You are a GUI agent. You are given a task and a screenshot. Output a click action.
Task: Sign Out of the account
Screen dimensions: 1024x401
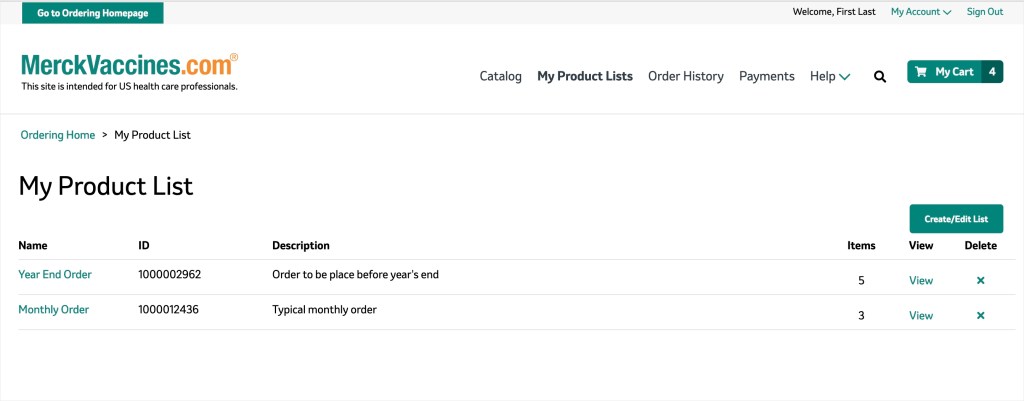985,12
